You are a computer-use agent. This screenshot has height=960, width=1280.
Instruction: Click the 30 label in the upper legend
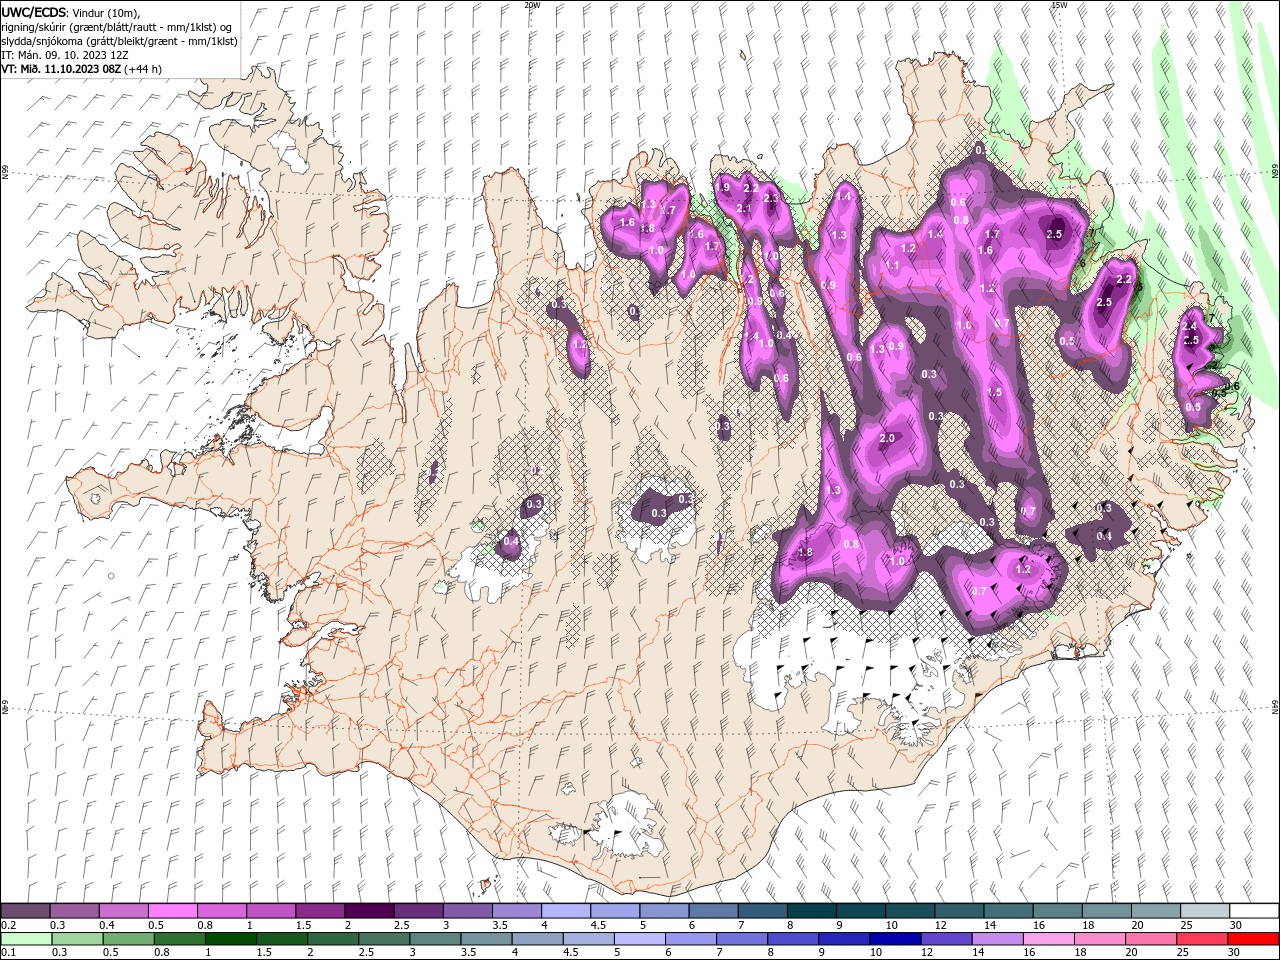(x=1236, y=925)
